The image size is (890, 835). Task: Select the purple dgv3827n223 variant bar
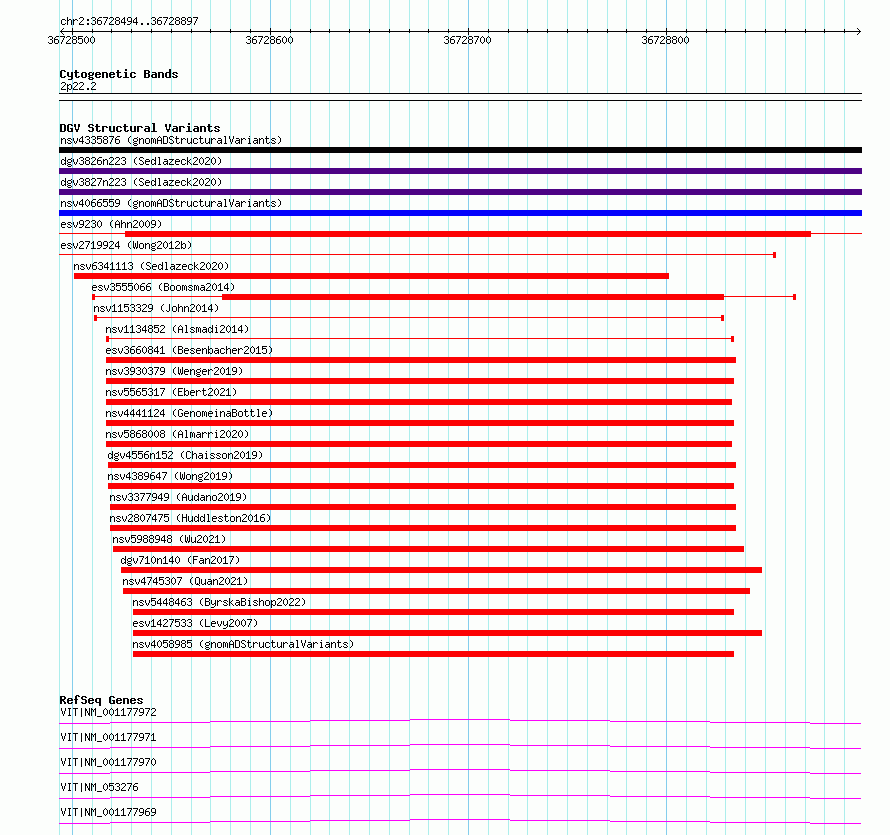pos(460,192)
